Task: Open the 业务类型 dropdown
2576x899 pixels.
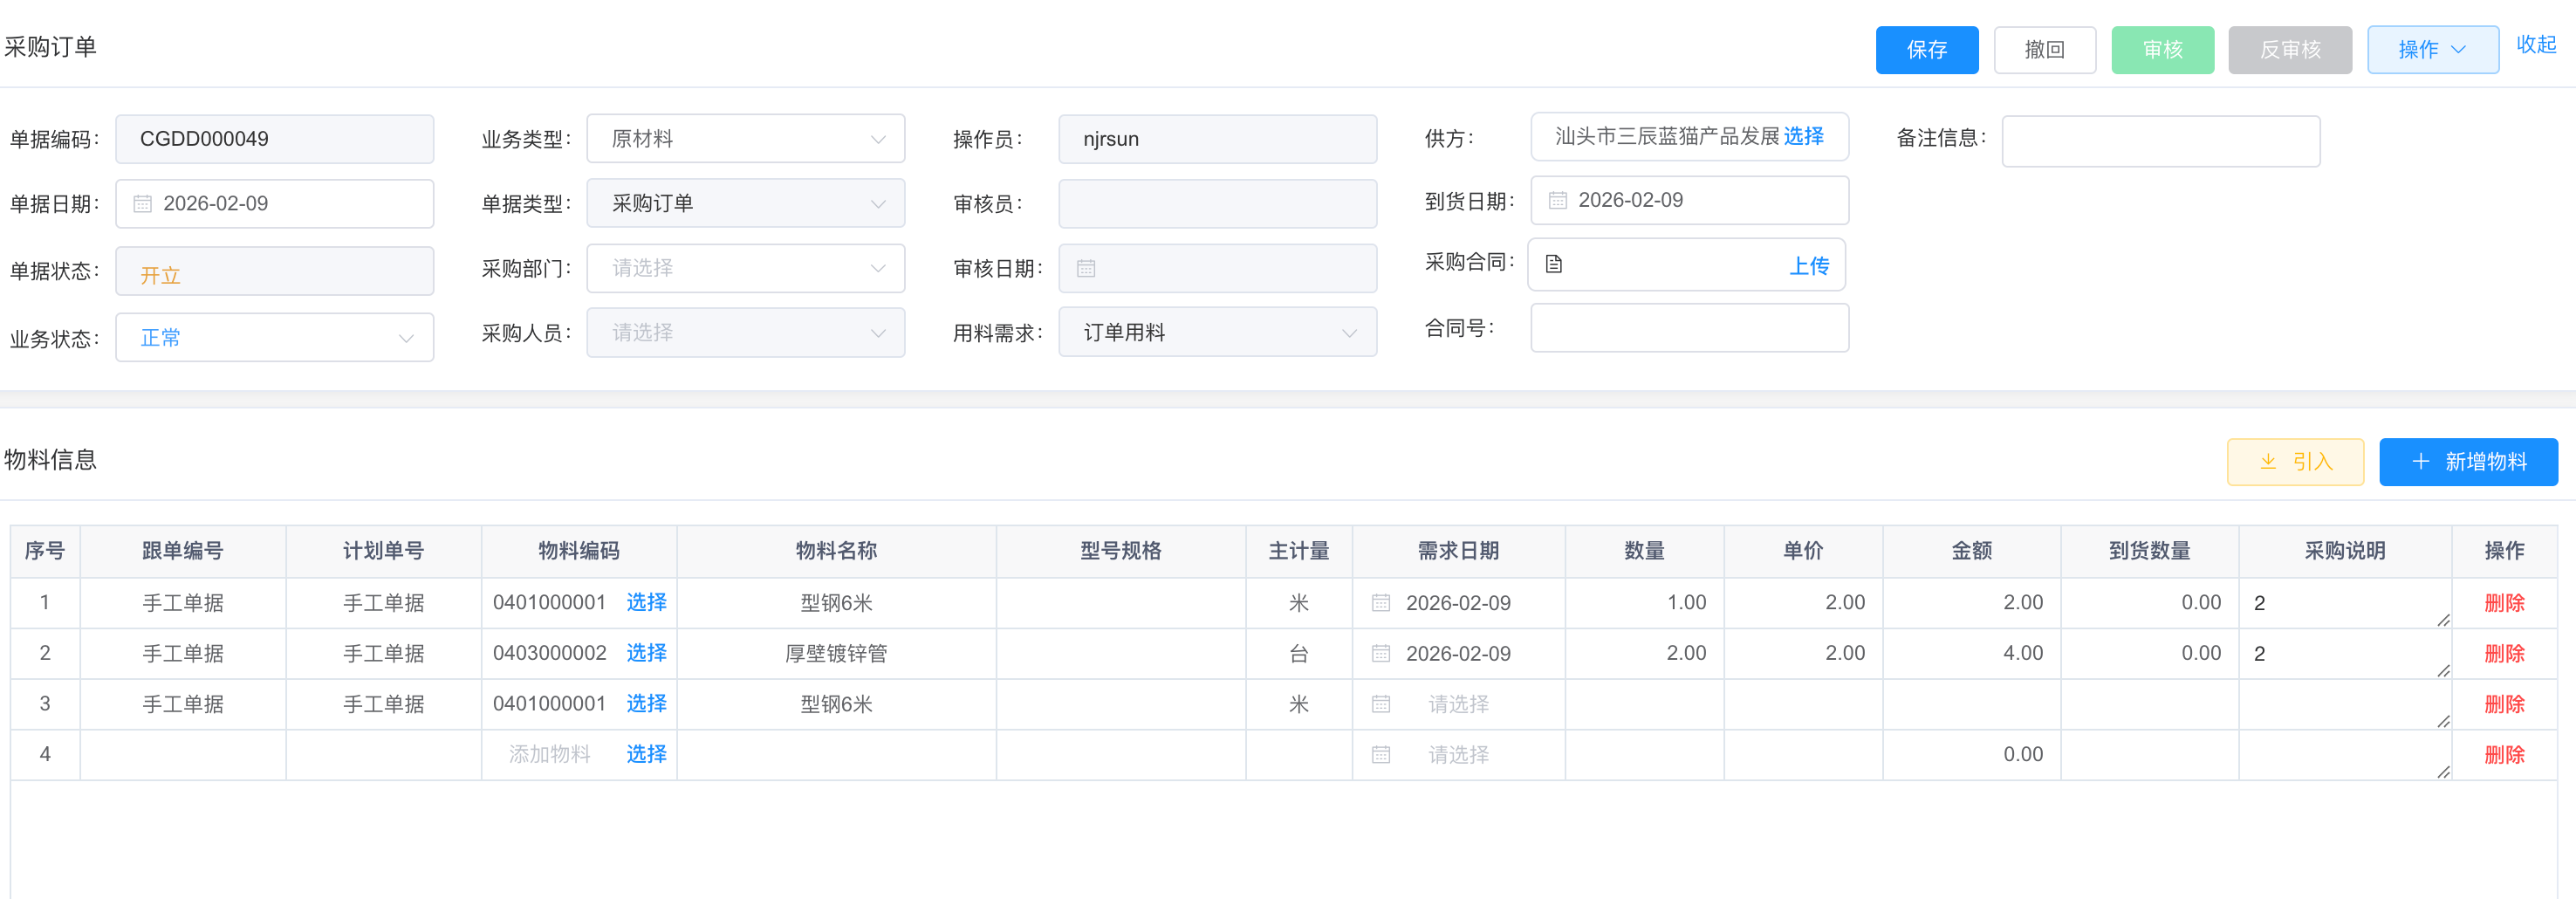Action: pyautogui.click(x=745, y=139)
